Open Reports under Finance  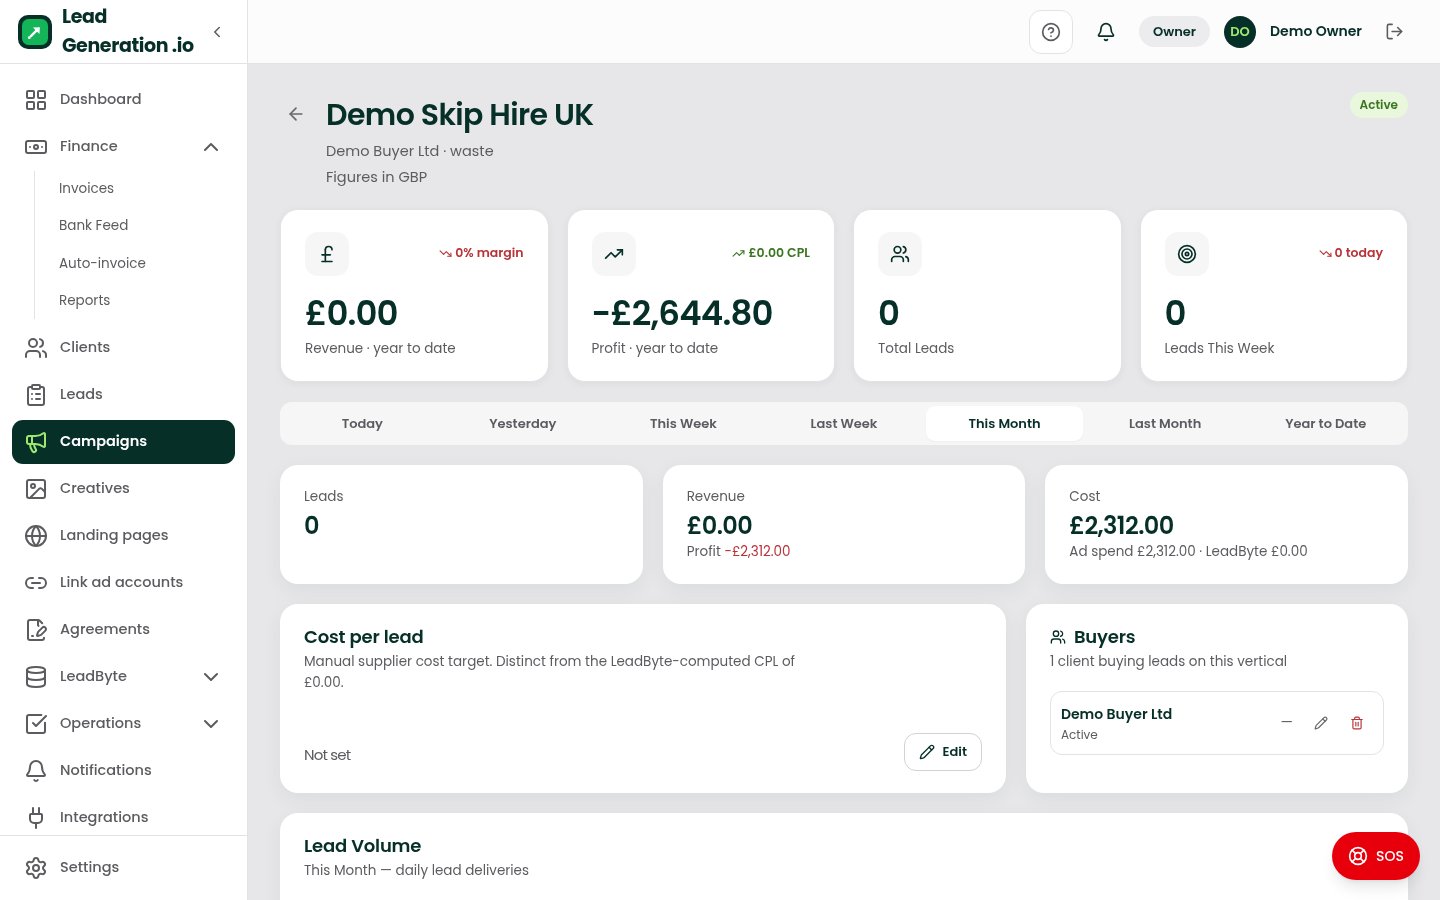84,300
